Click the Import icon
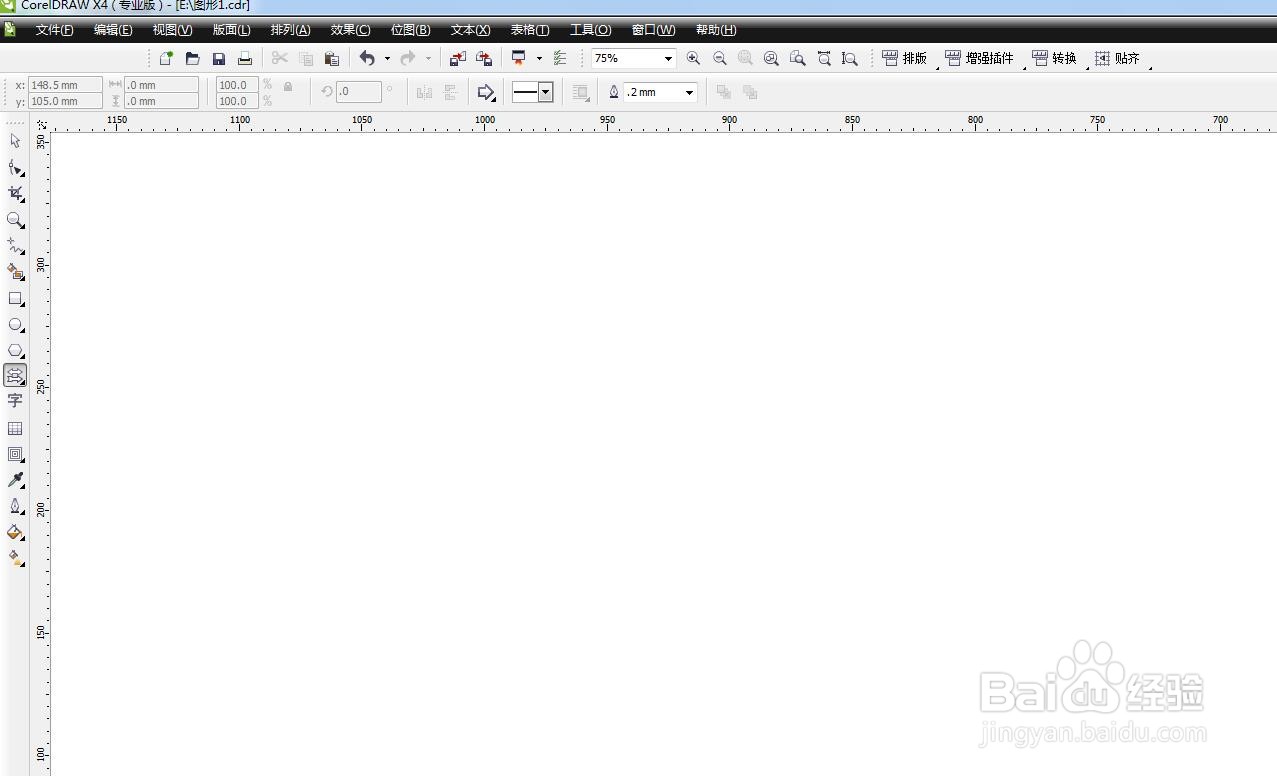This screenshot has height=776, width=1277. [457, 59]
